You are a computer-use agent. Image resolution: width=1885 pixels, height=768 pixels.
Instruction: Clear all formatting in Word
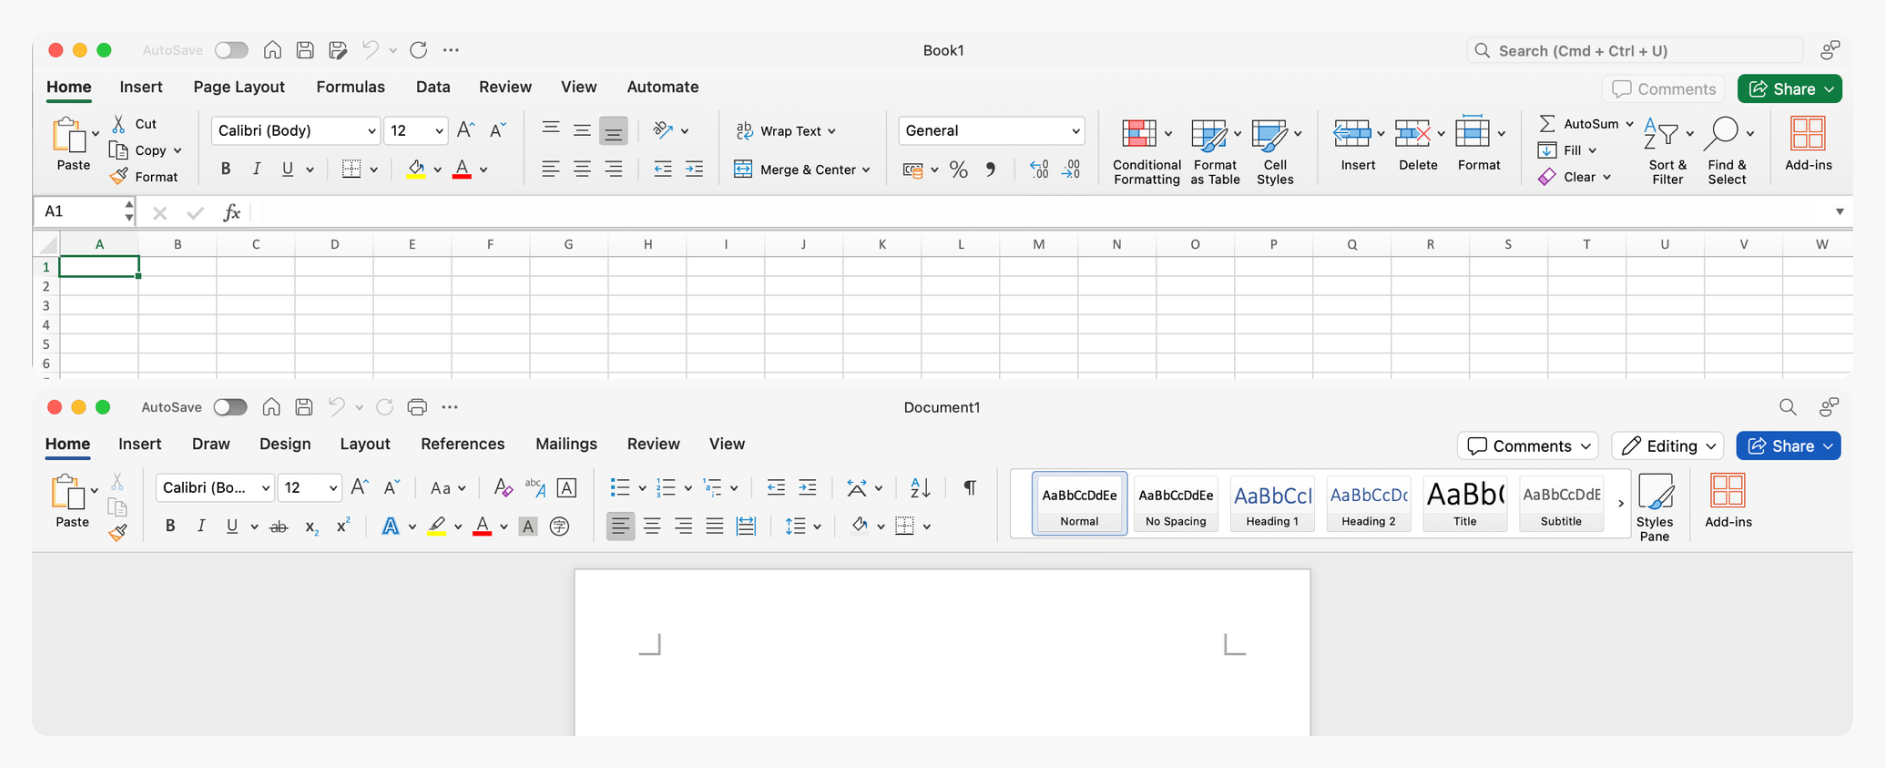(503, 487)
